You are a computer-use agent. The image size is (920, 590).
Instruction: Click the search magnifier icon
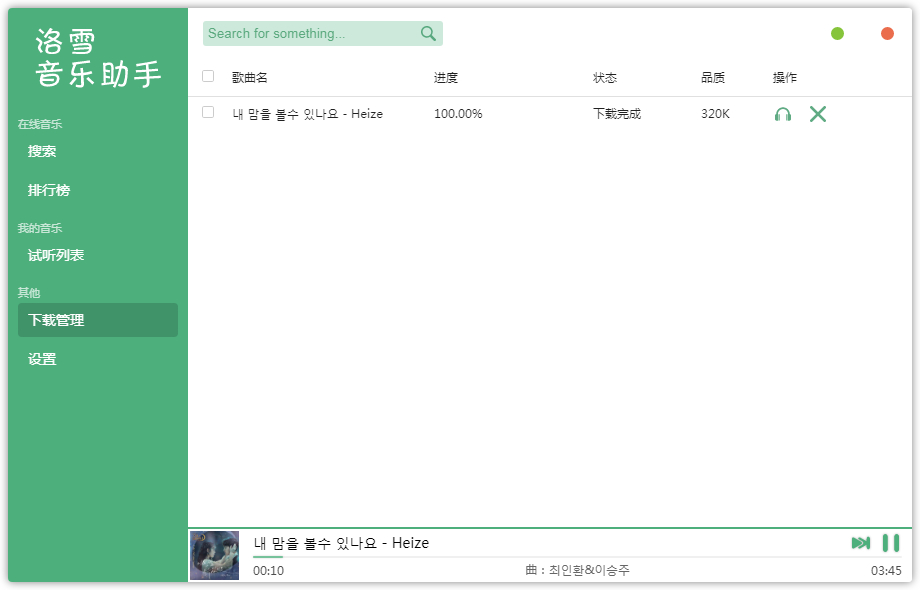pyautogui.click(x=428, y=34)
